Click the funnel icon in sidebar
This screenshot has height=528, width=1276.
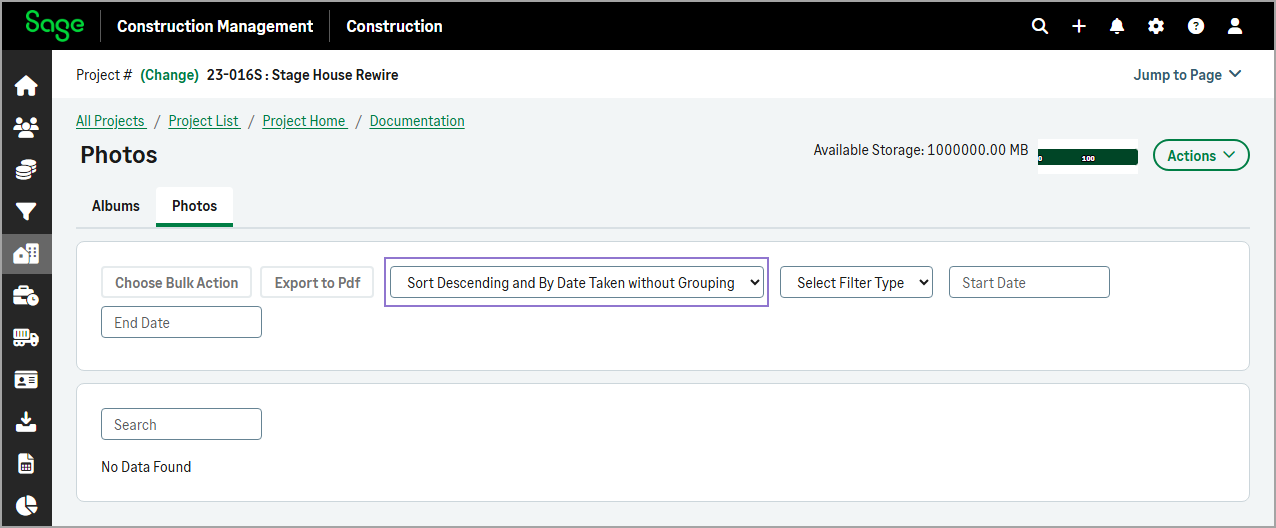[x=26, y=212]
